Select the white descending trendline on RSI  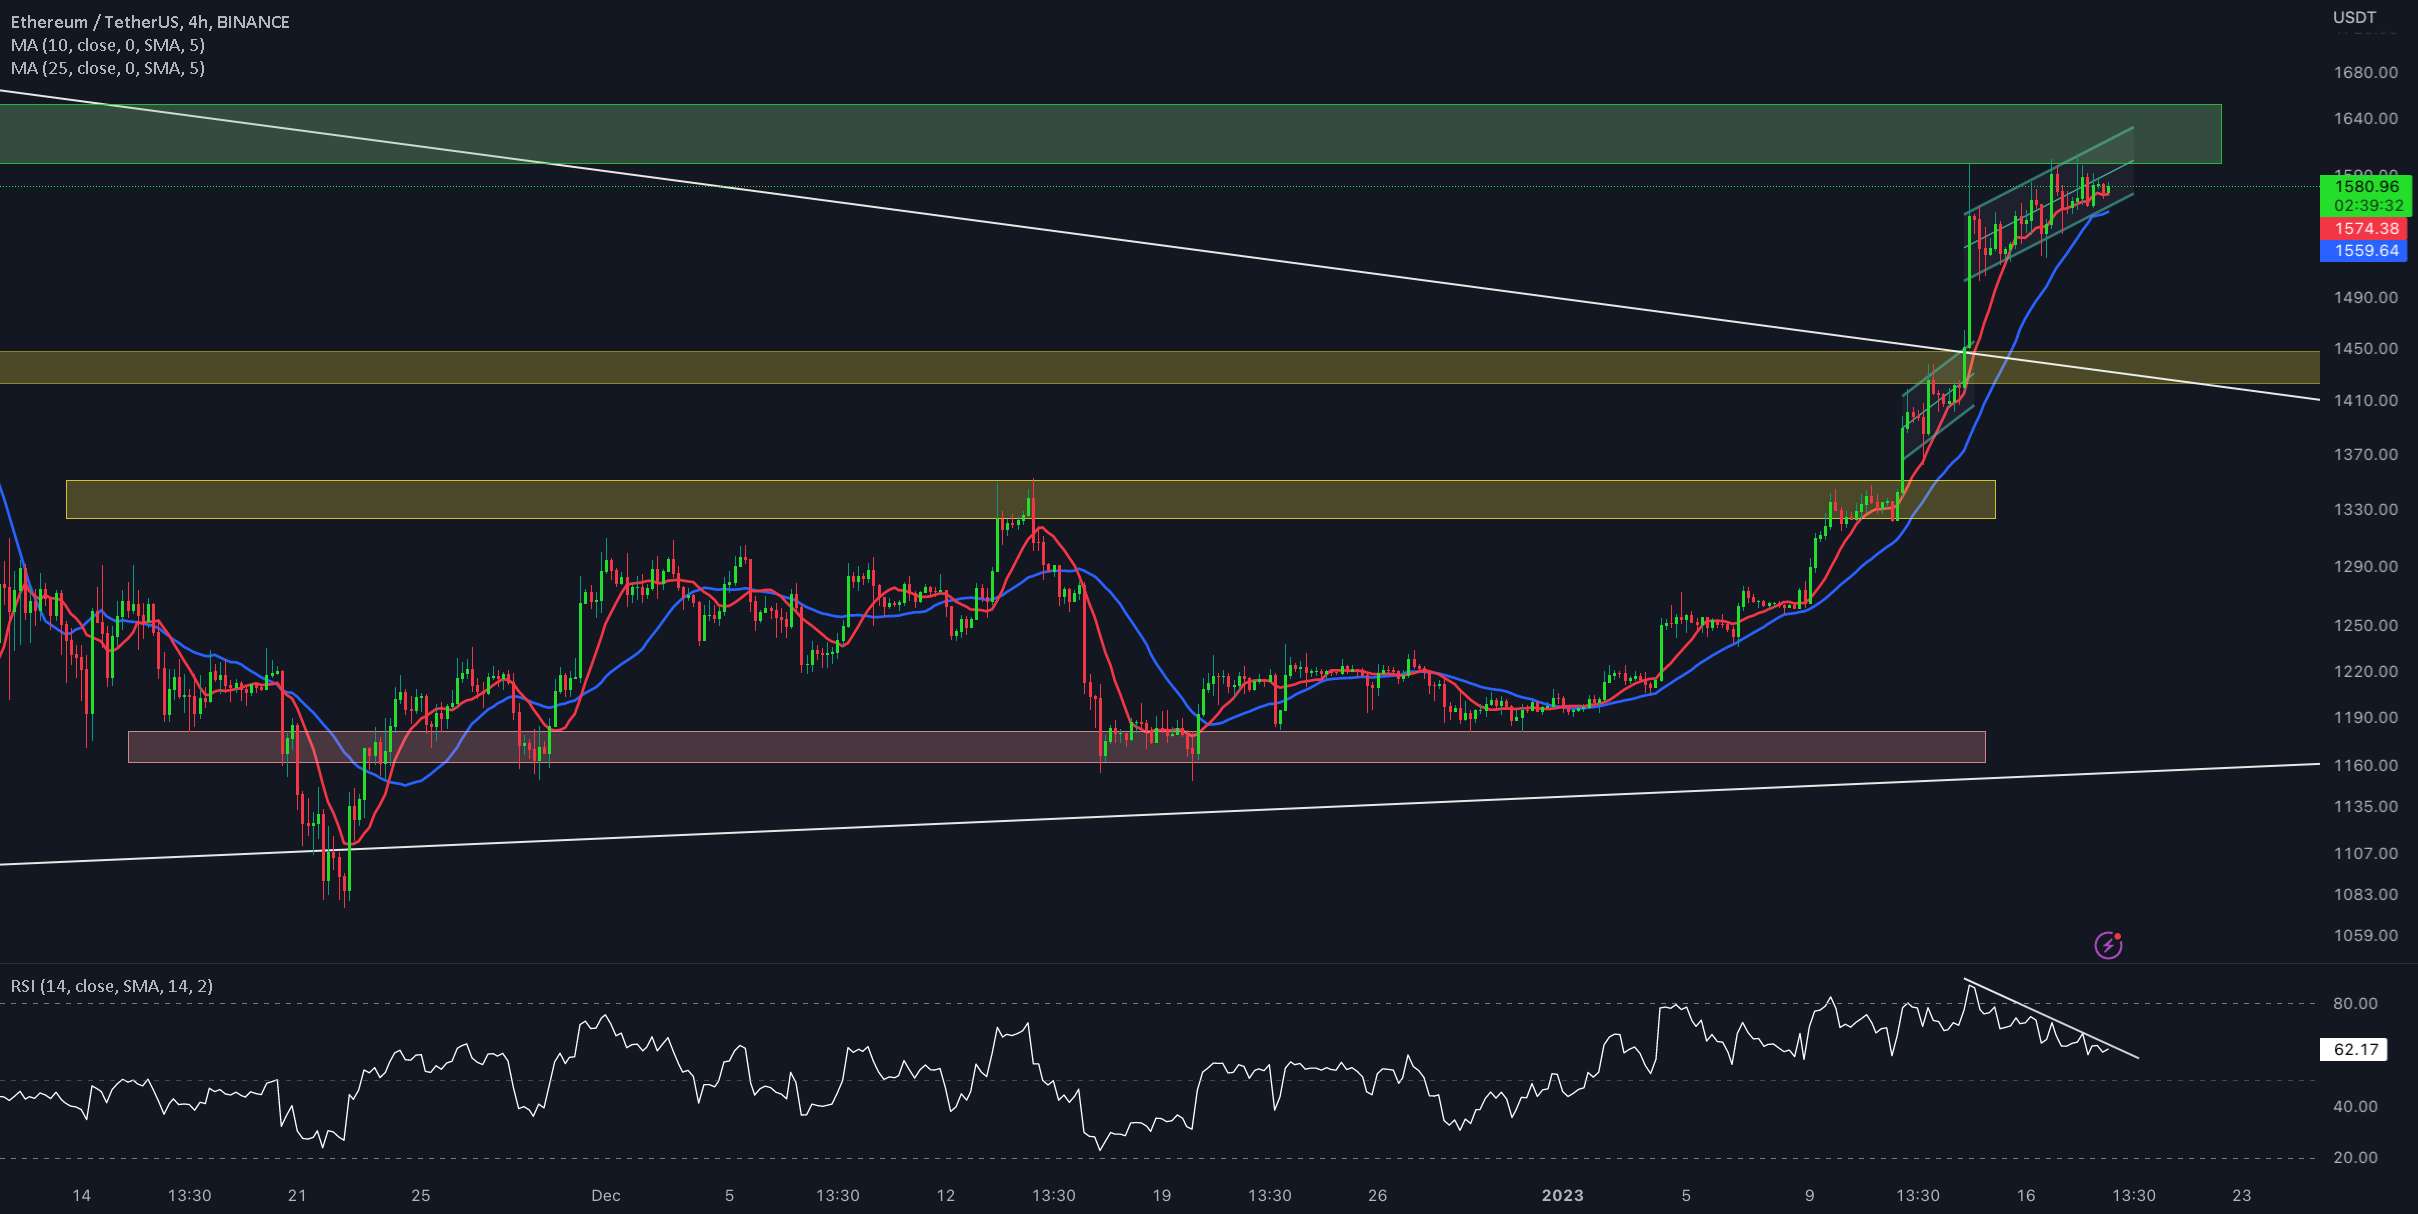tap(2051, 1018)
